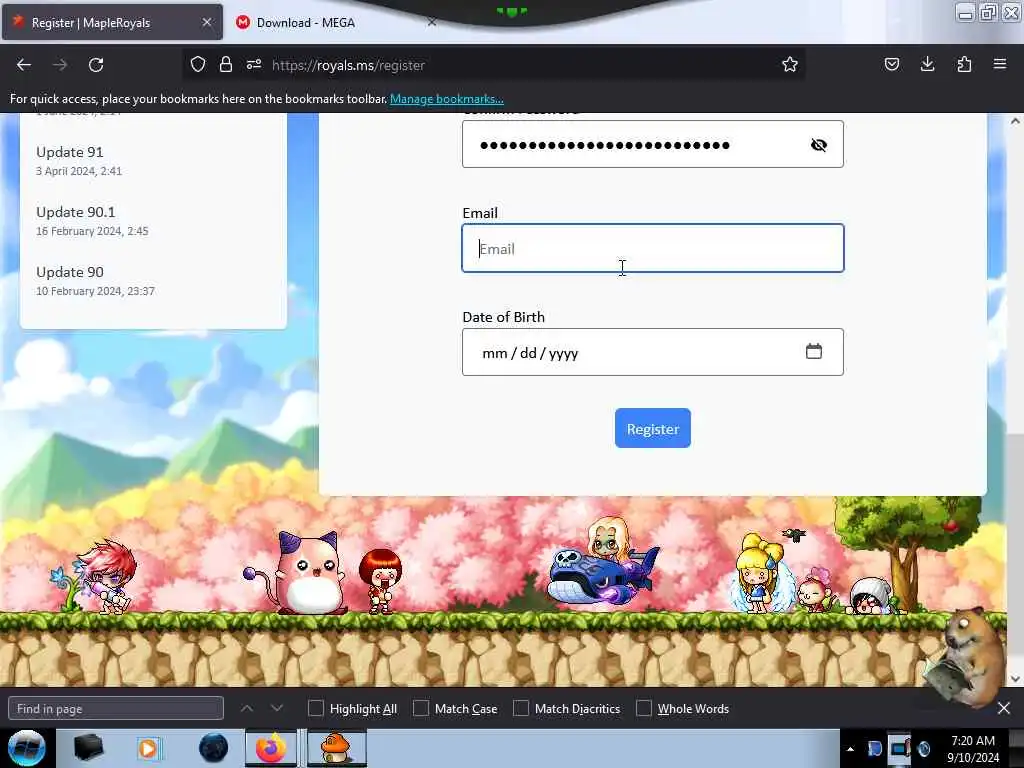Viewport: 1024px width, 768px height.
Task: Open the dark globe taskbar application
Action: coord(214,748)
